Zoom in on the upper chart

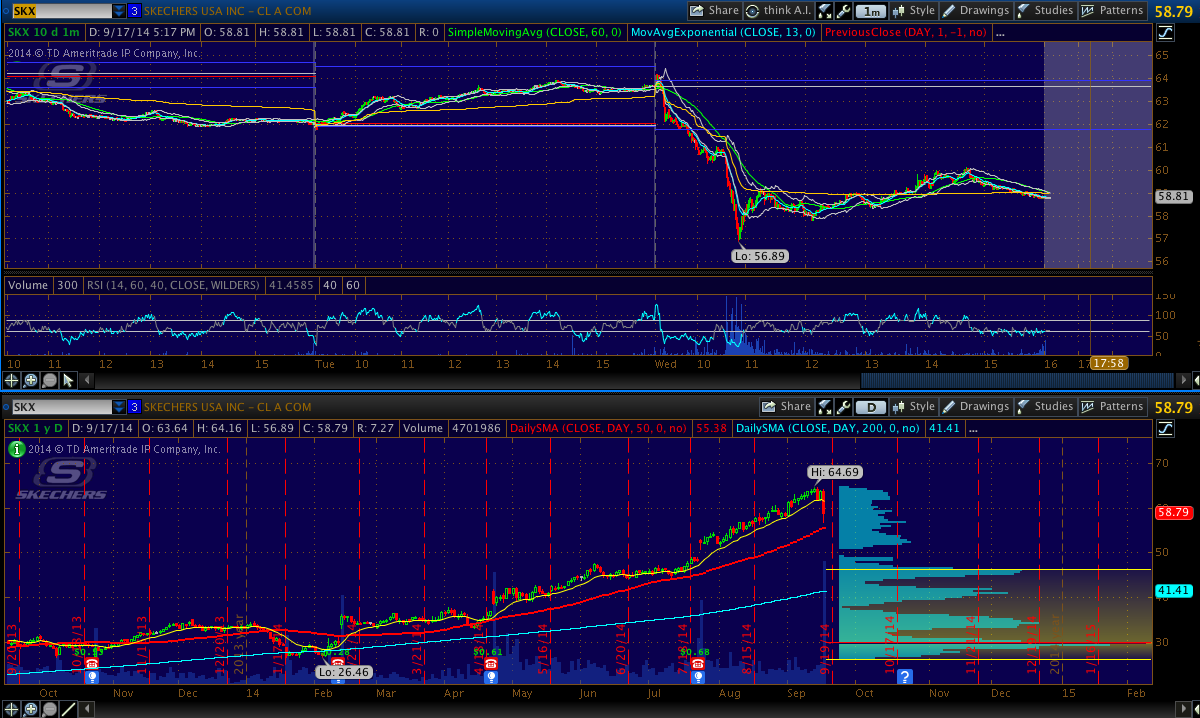[29, 380]
